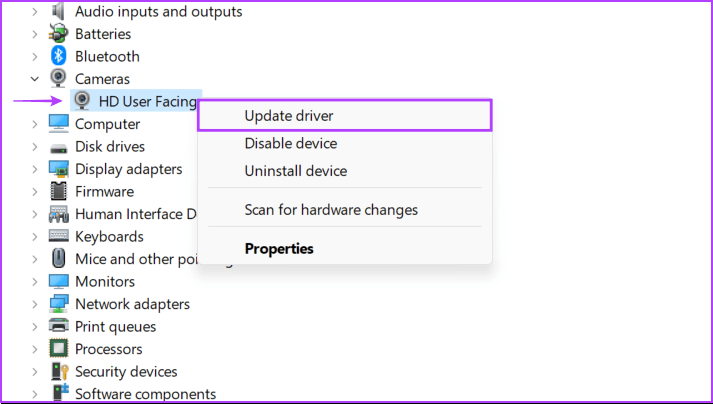Expand the Disk drives category
Viewport: 713px width, 404px height.
[35, 146]
